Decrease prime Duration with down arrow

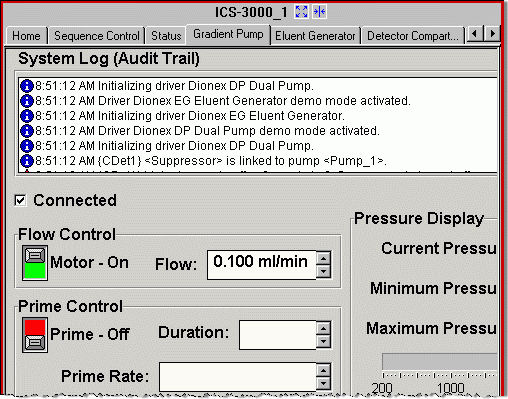pos(323,342)
